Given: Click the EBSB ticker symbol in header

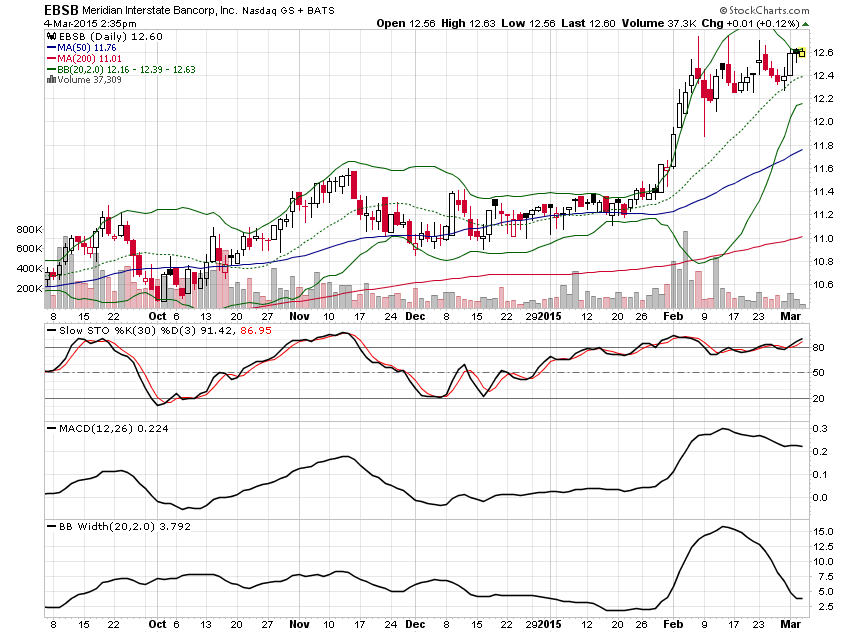Looking at the screenshot, I should [61, 10].
